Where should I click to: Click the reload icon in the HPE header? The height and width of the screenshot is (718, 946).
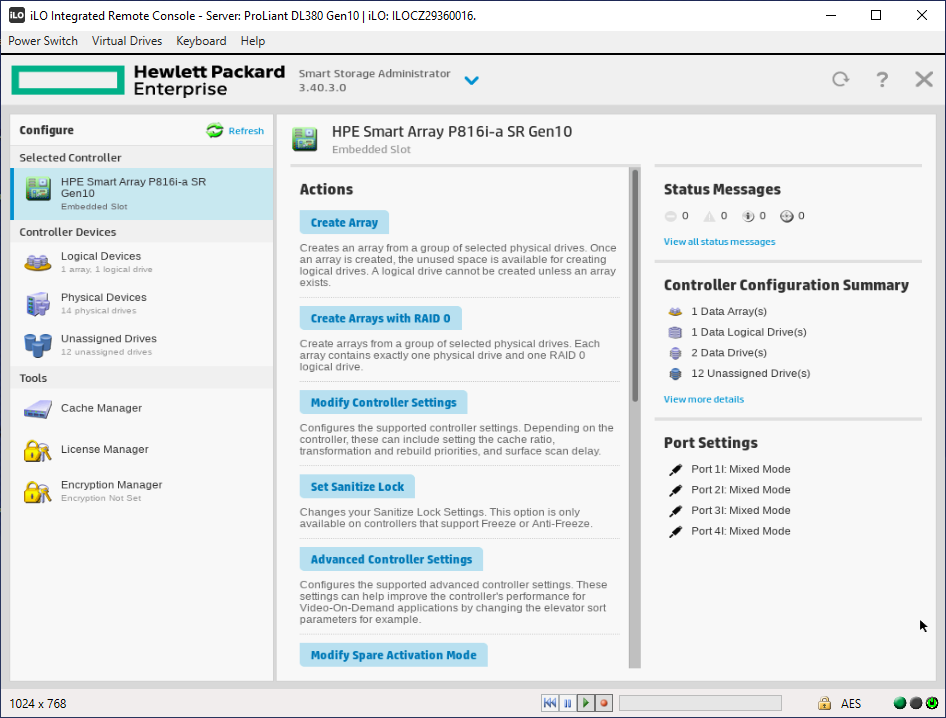click(840, 79)
